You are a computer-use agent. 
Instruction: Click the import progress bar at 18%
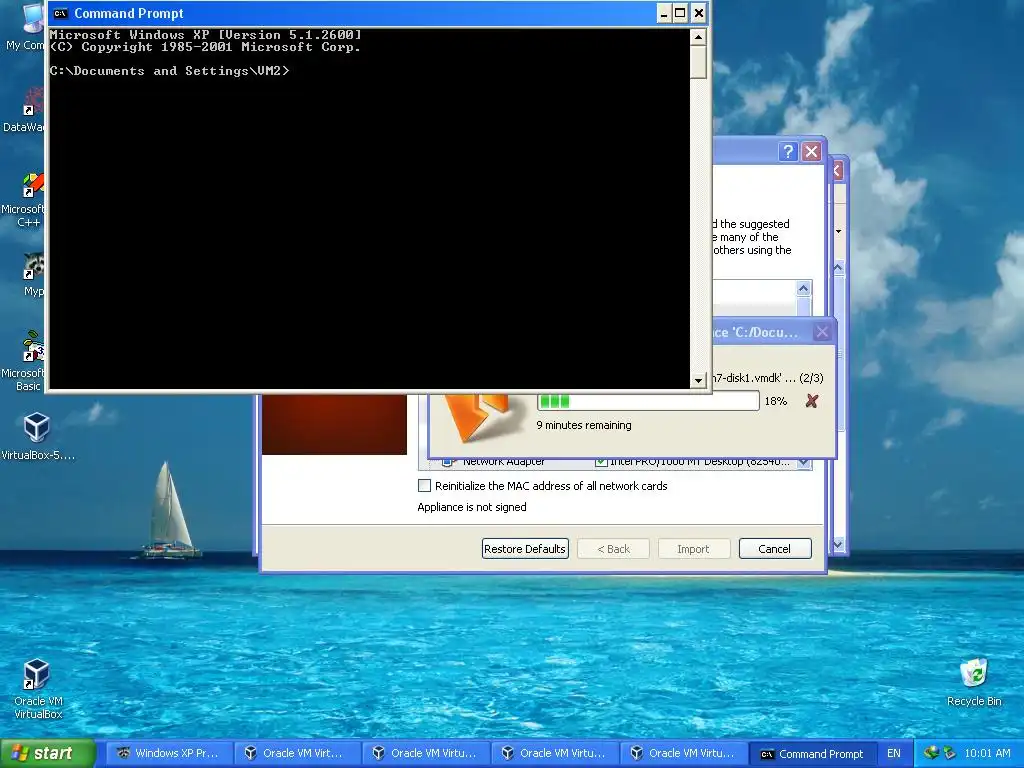pos(648,400)
